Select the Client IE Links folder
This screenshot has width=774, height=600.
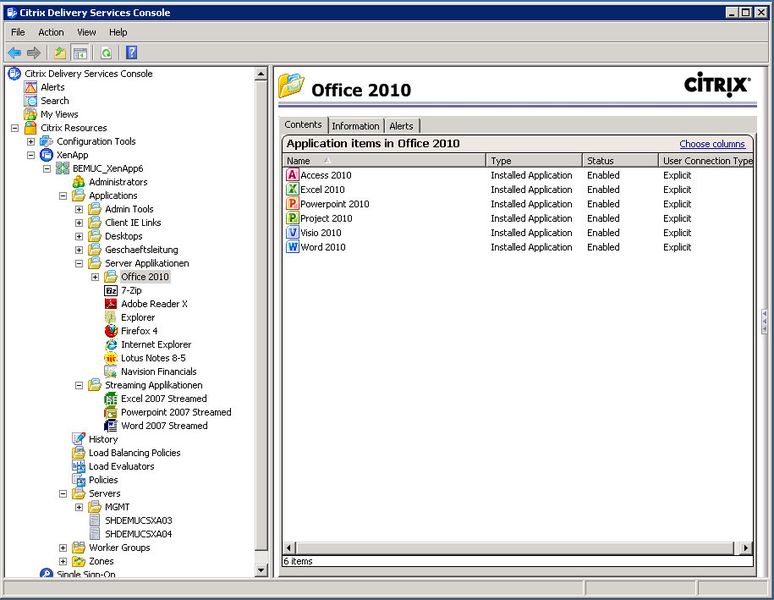tap(133, 223)
